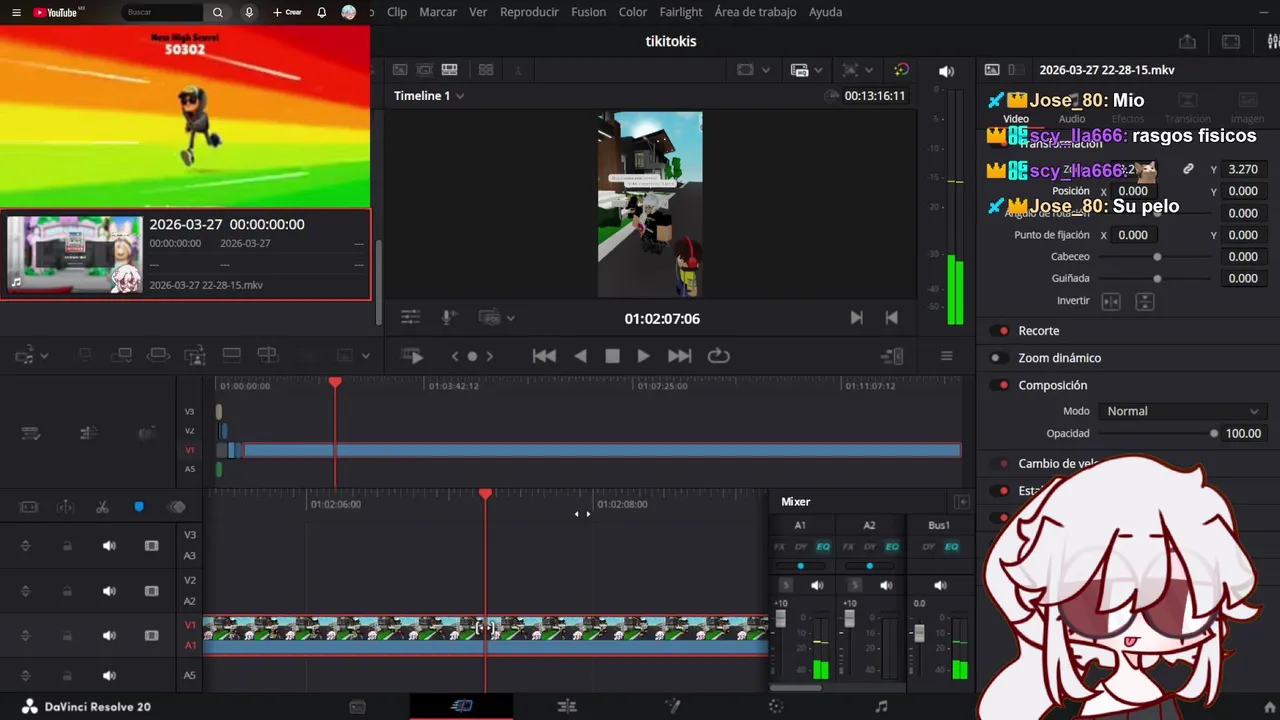
Task: Click the lock icon on track V1 A1
Action: 67,635
